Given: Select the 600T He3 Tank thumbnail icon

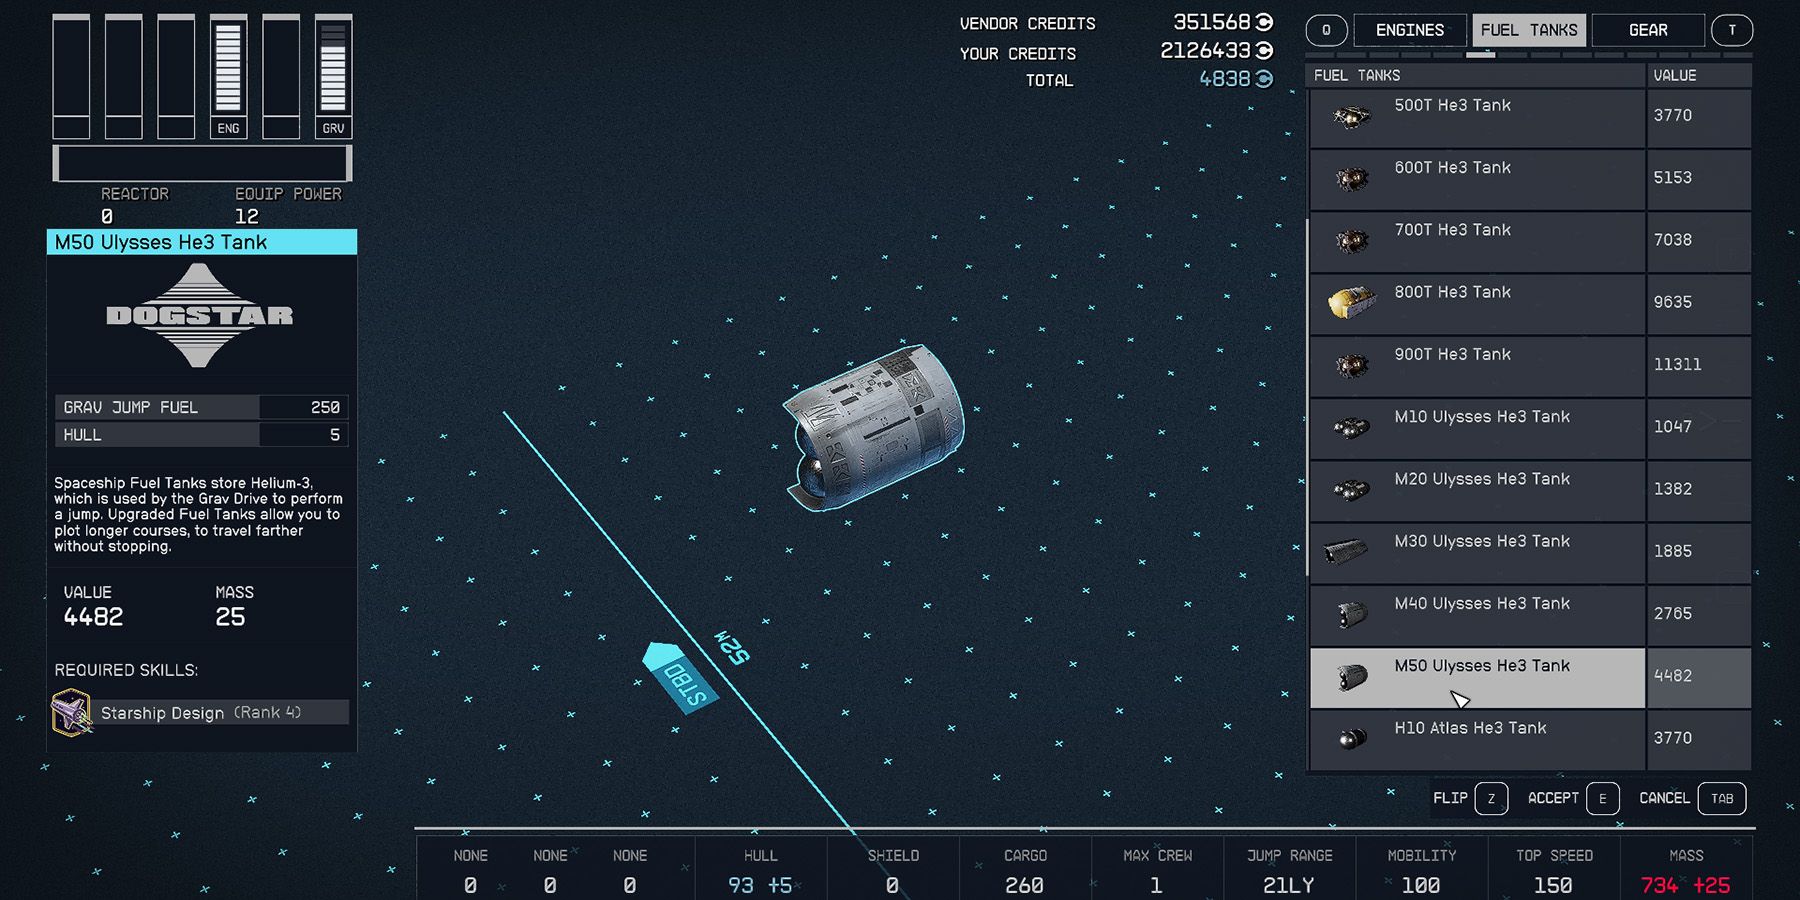Looking at the screenshot, I should coord(1351,180).
